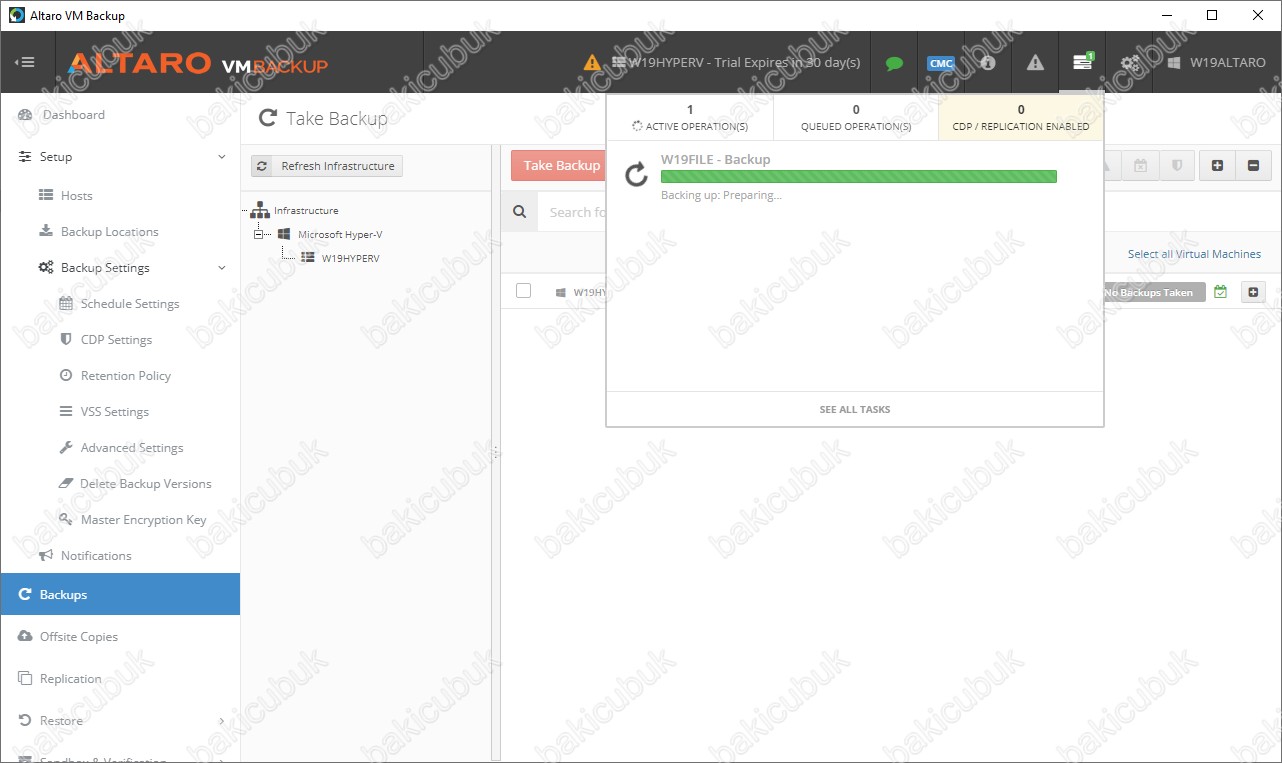Show the CDP / Replication Enabled tab
Screen dimensions: 1282x763
[x=1021, y=118]
